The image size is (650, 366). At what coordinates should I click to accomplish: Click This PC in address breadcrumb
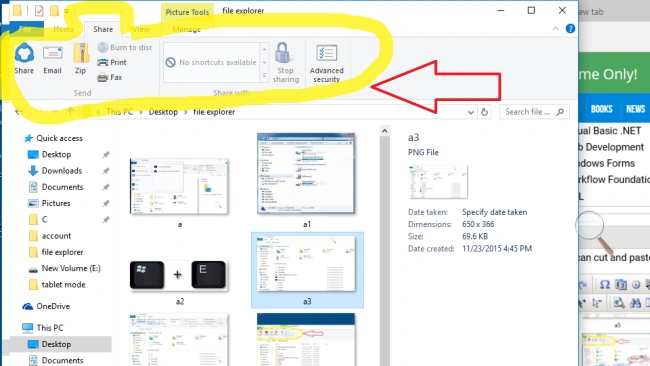(119, 112)
